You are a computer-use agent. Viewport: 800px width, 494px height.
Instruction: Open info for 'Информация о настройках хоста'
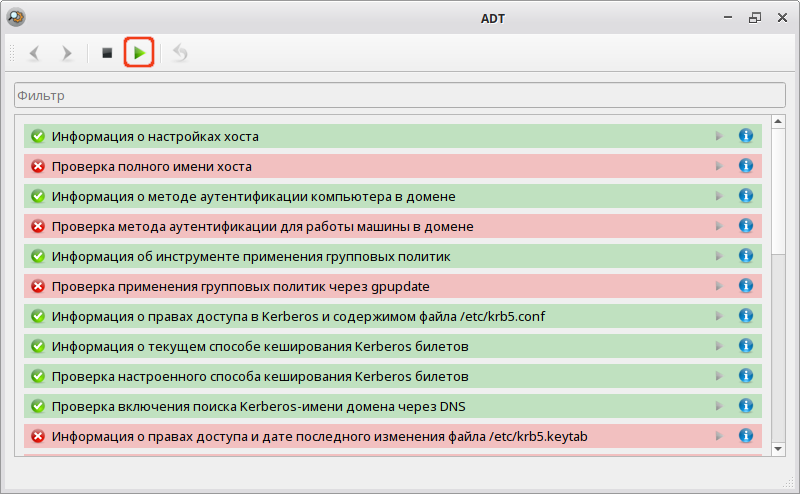(745, 136)
